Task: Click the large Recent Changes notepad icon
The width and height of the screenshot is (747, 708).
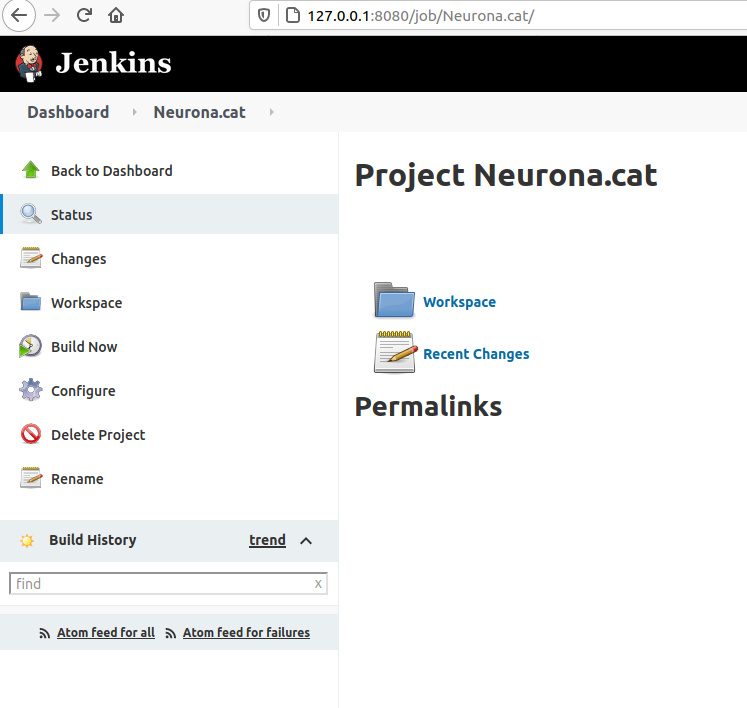Action: tap(396, 352)
